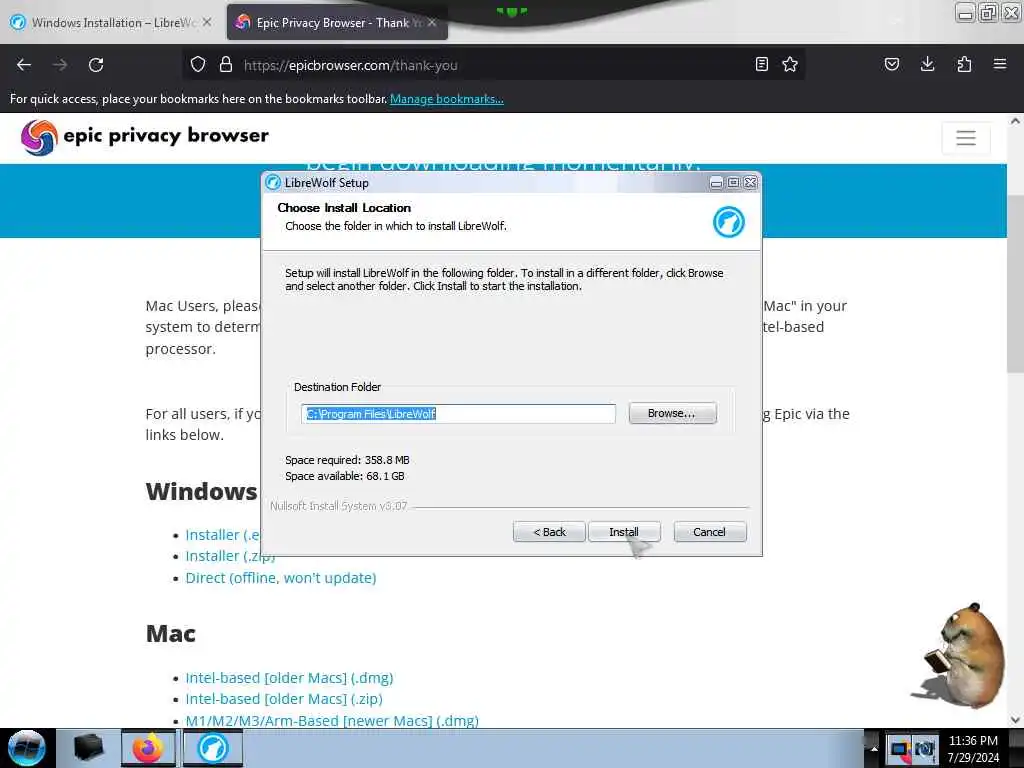Open M1/M2/M3/Arm-Based newer Macs (.dmg) link
Image resolution: width=1024 pixels, height=768 pixels.
332,720
